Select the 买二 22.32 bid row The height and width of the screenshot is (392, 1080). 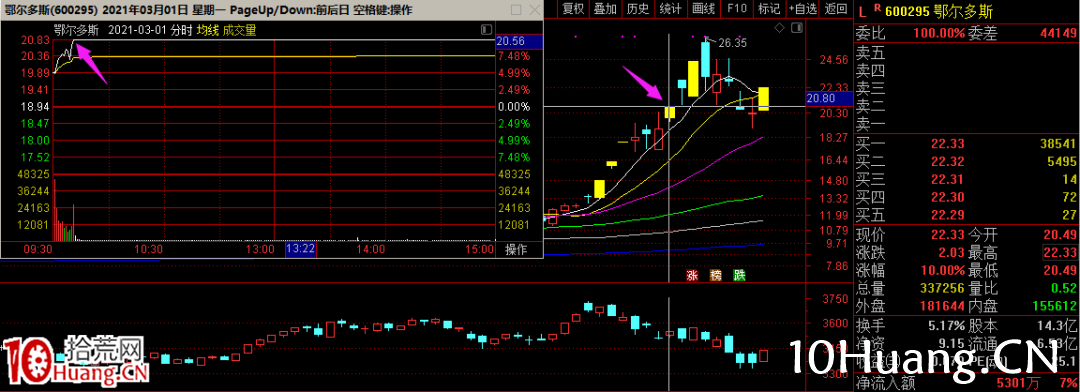(x=966, y=162)
